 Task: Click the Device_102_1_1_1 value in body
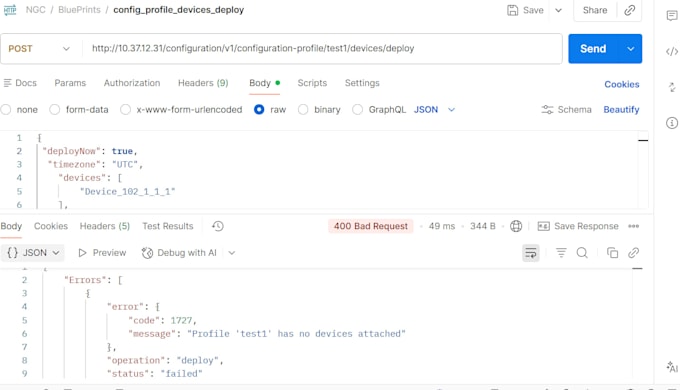pos(128,191)
